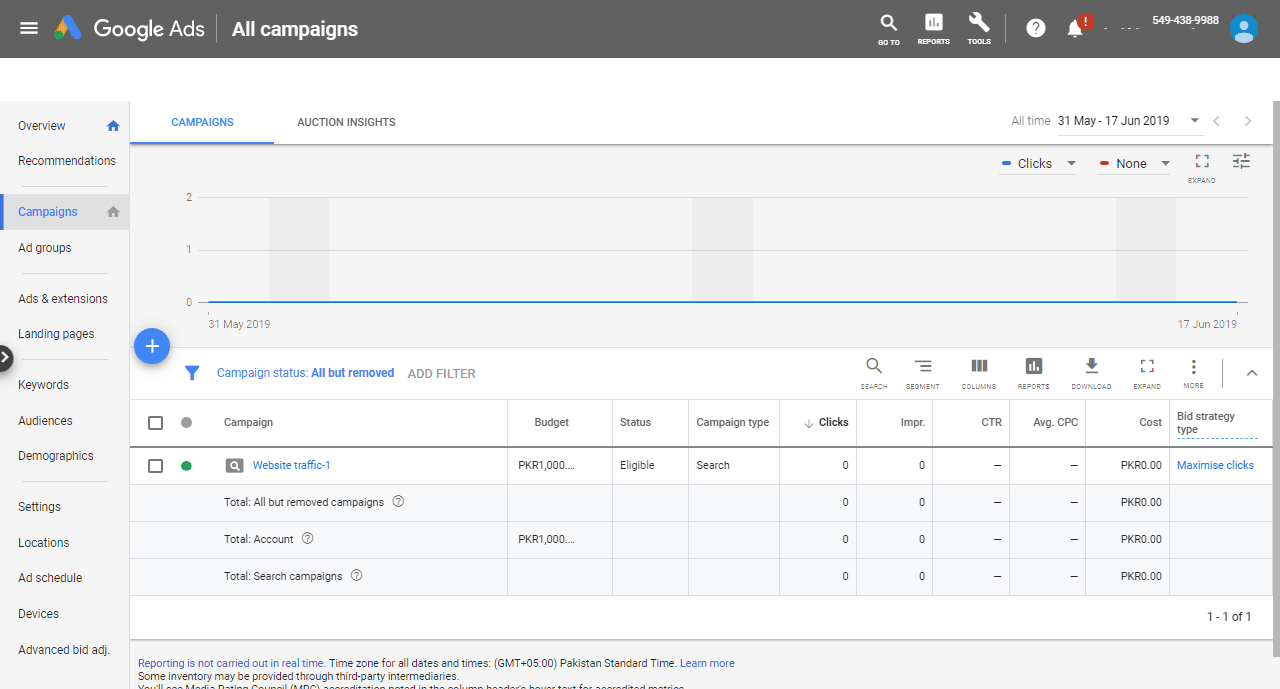Collapse the chart with the chevron arrow
1280x689 pixels.
(x=1251, y=373)
